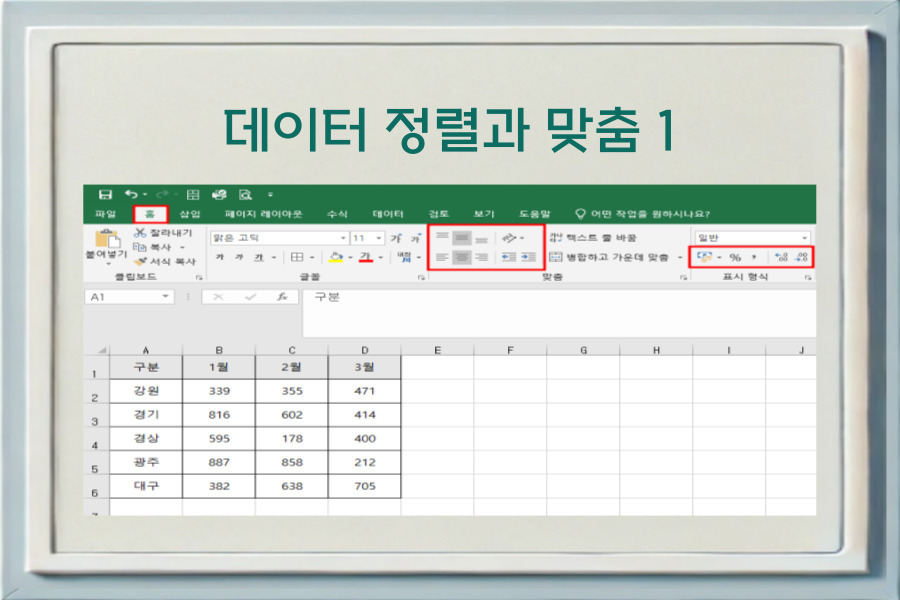Open the 도움말 tab
Image resolution: width=900 pixels, height=600 pixels.
coord(534,214)
